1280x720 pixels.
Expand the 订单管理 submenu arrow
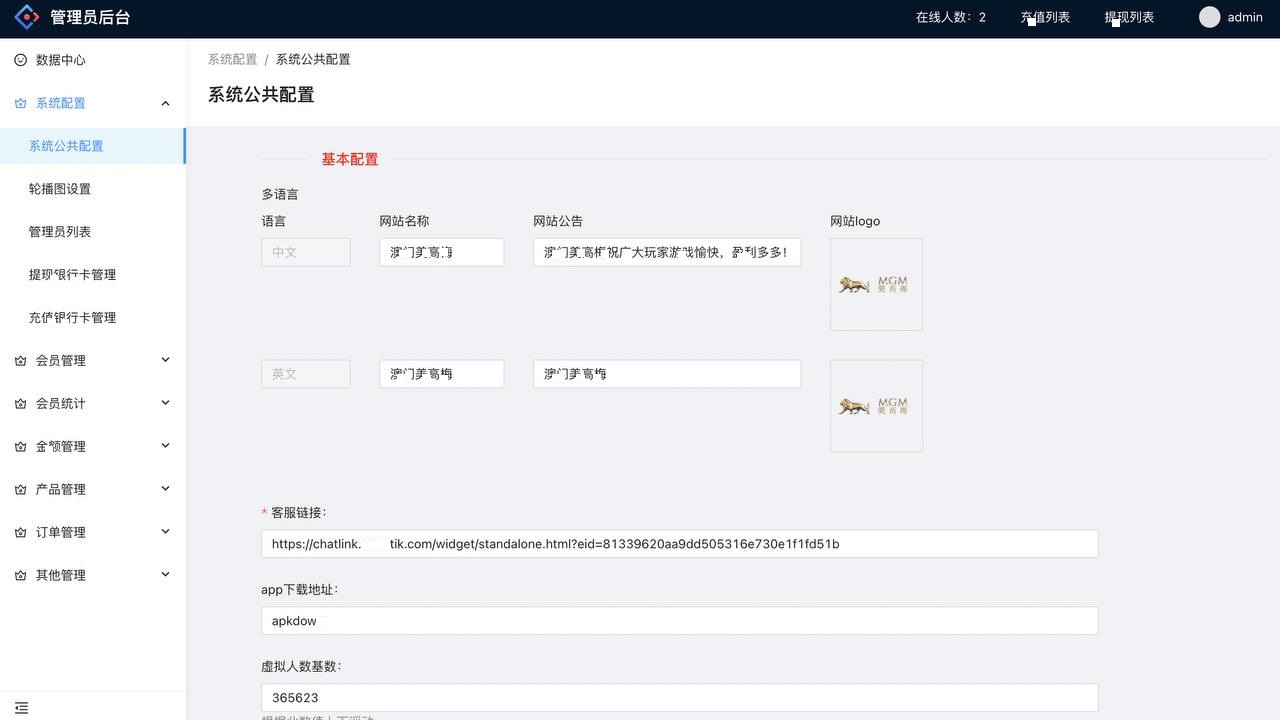tap(165, 532)
